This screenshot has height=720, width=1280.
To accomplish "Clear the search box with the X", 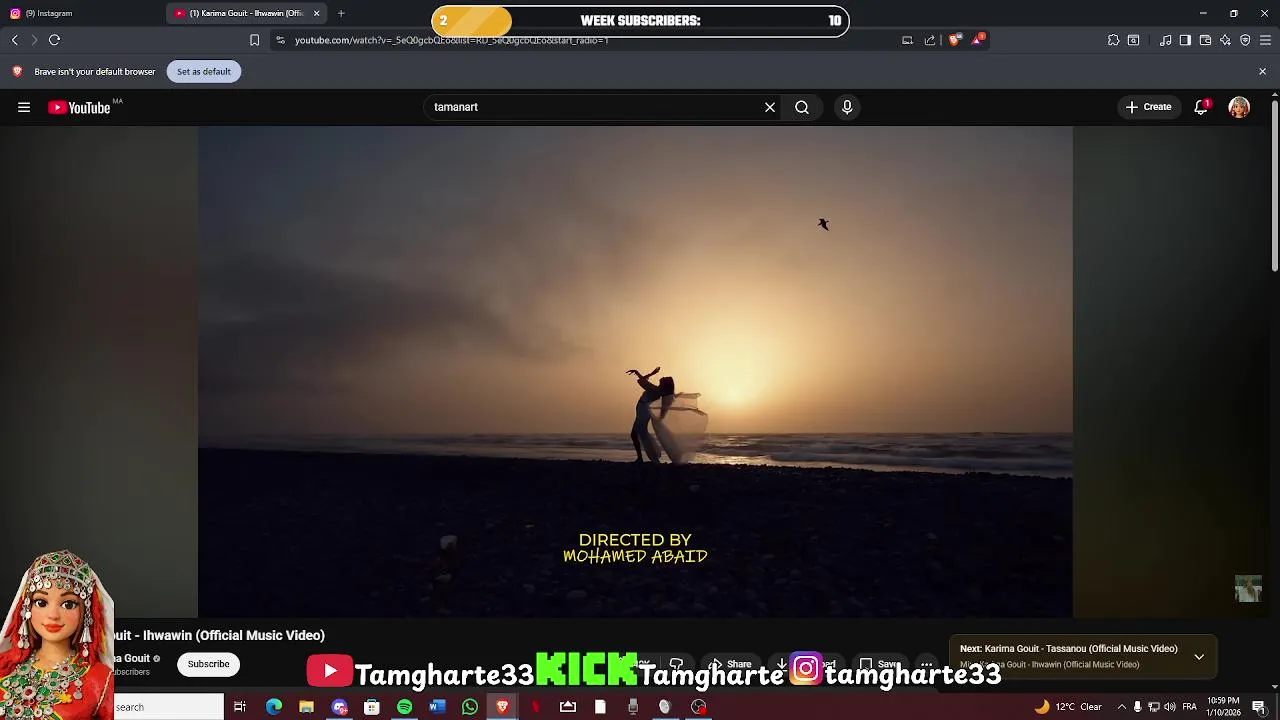I will [770, 107].
